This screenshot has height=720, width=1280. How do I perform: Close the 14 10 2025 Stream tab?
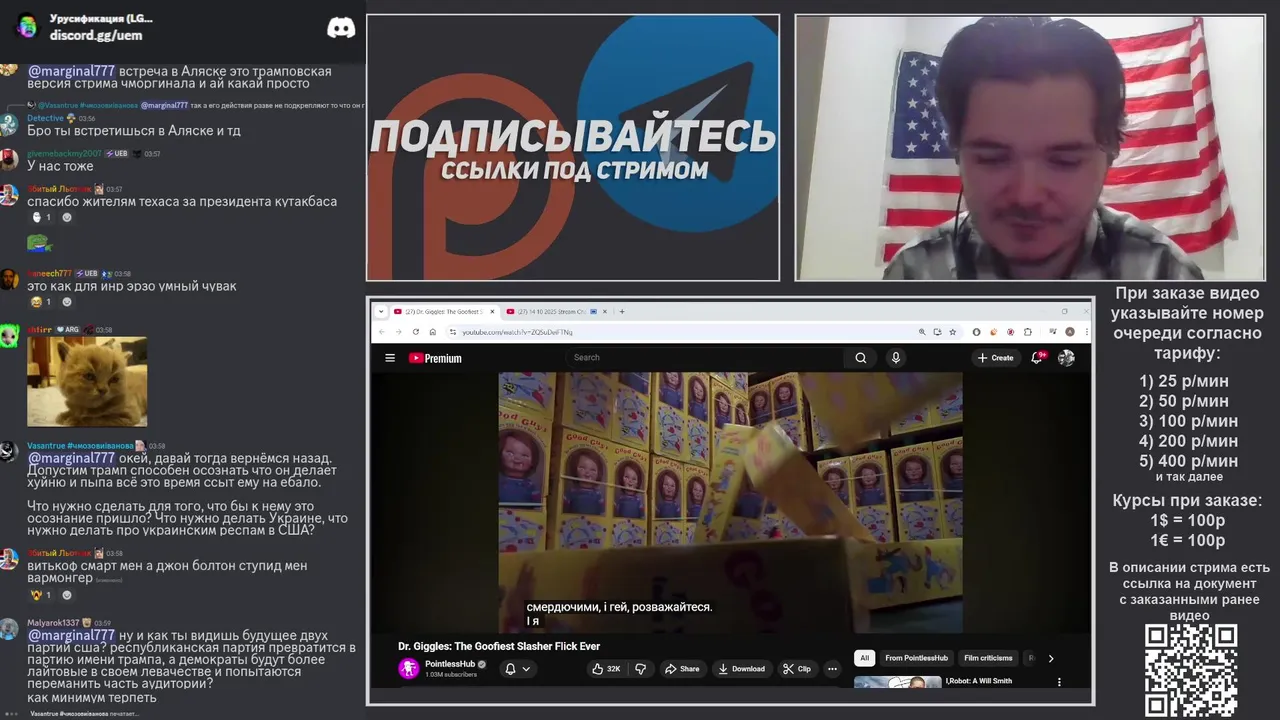pos(605,311)
